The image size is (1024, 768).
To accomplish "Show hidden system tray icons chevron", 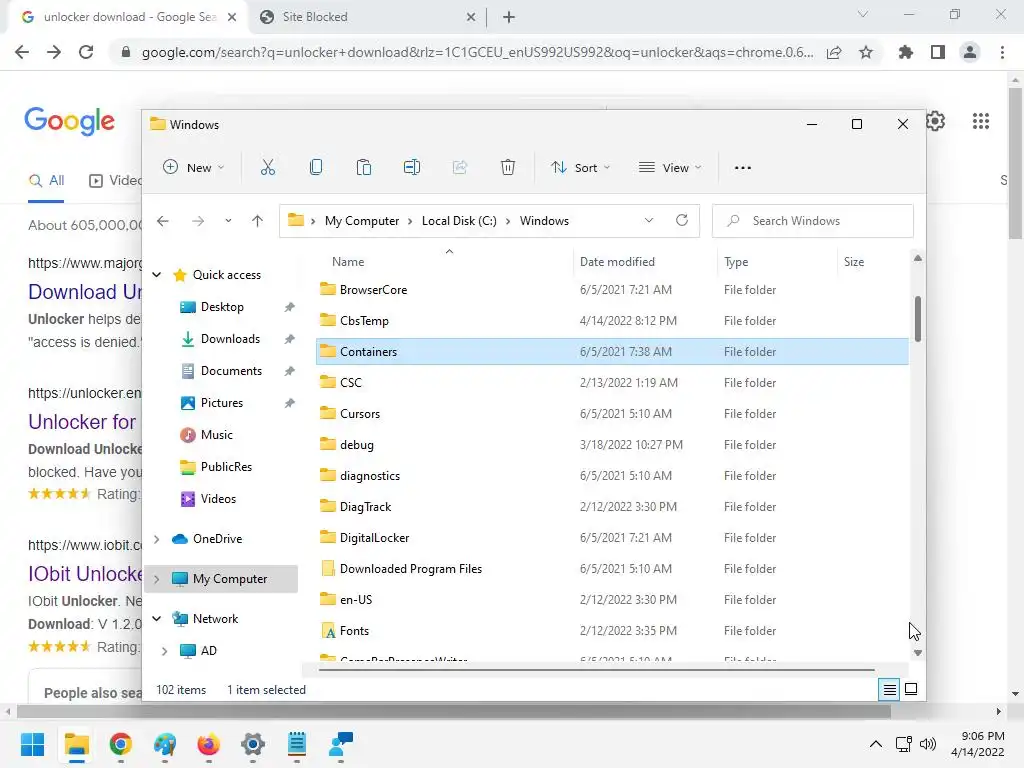I will click(876, 744).
